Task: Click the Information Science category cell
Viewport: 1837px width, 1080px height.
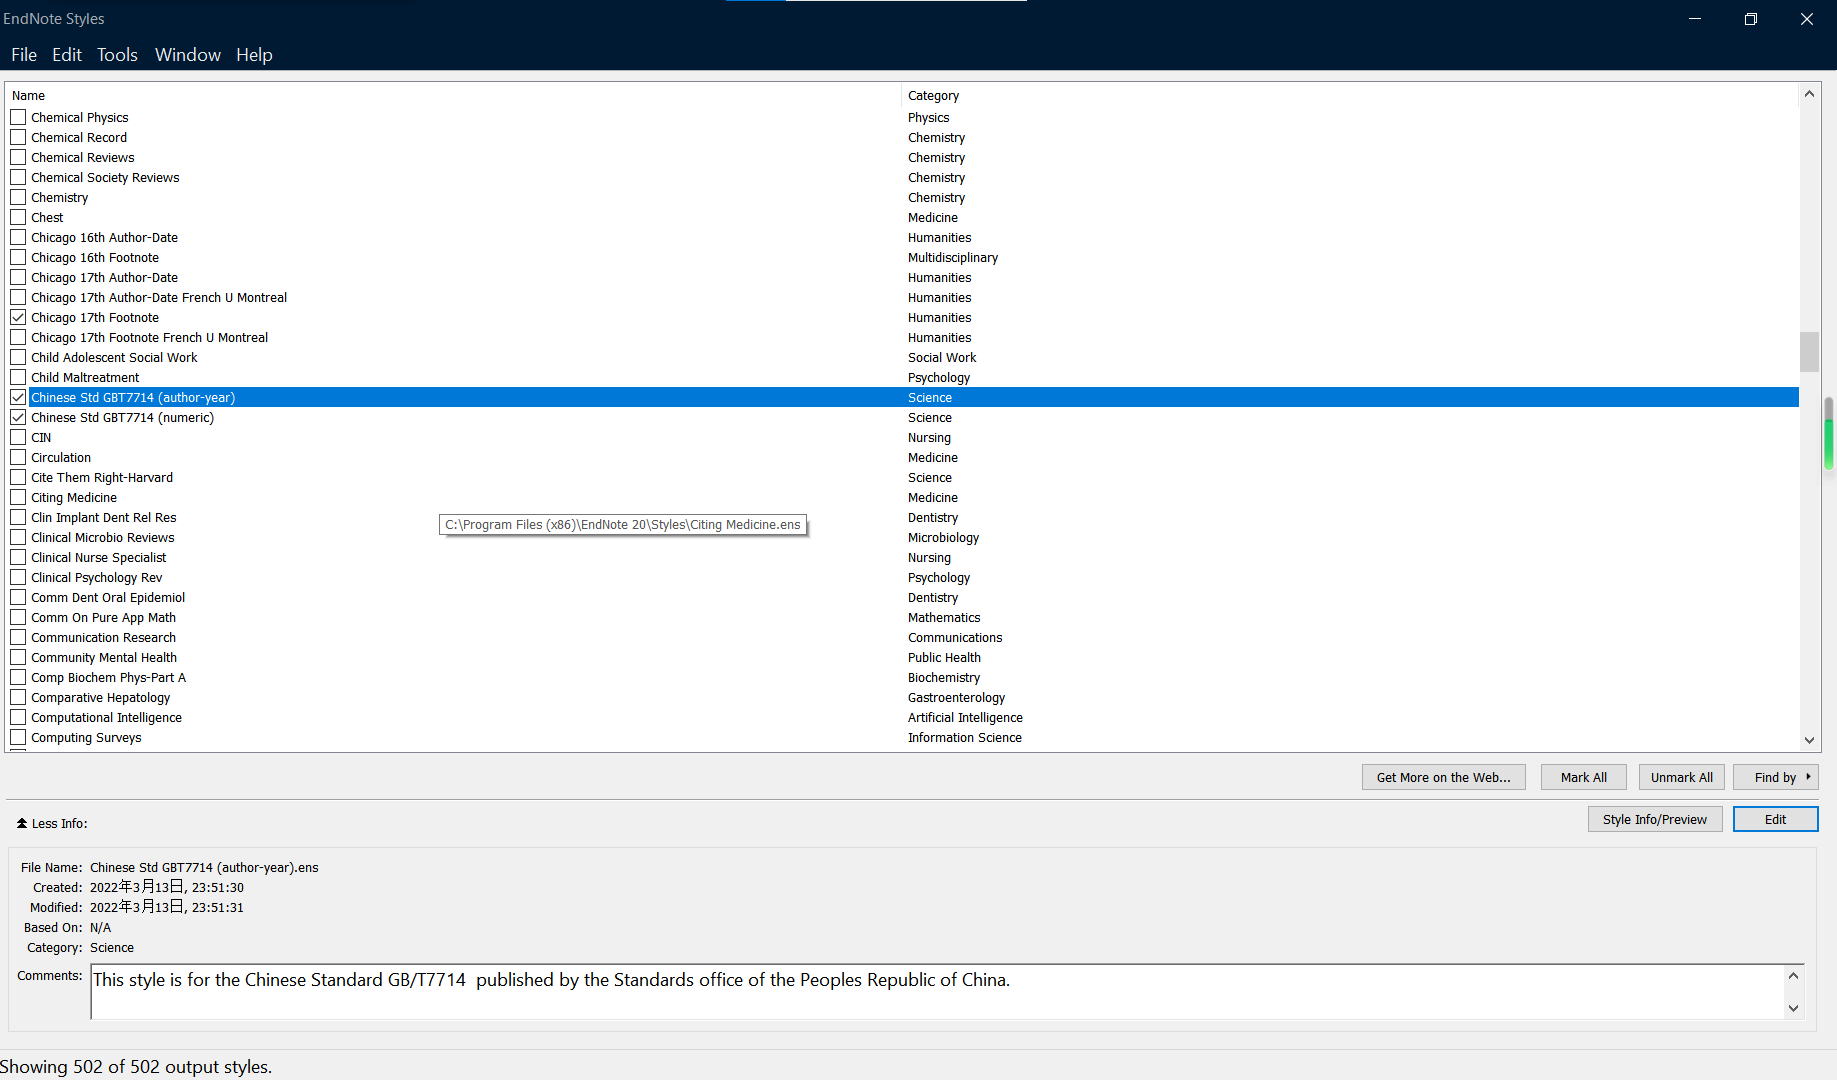Action: pyautogui.click(x=964, y=737)
